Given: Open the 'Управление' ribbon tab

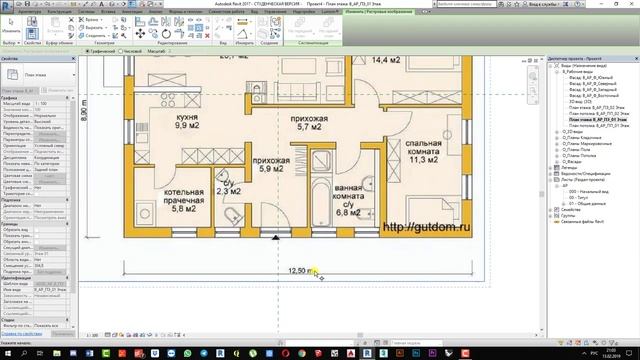Looking at the screenshot, I should 275,12.
